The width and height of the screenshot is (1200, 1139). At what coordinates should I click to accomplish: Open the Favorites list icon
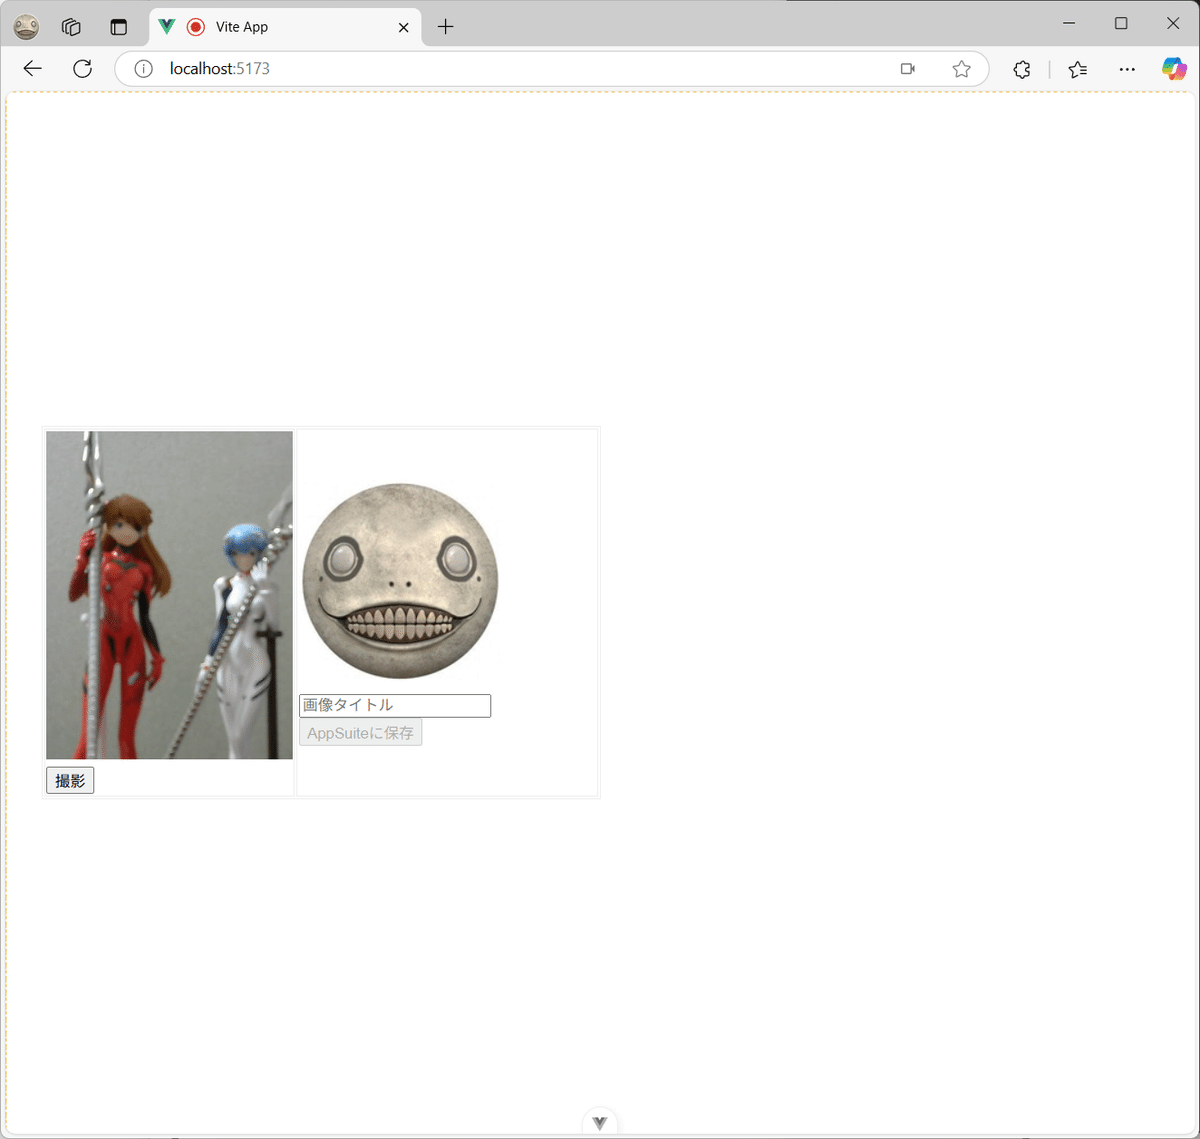[1077, 68]
